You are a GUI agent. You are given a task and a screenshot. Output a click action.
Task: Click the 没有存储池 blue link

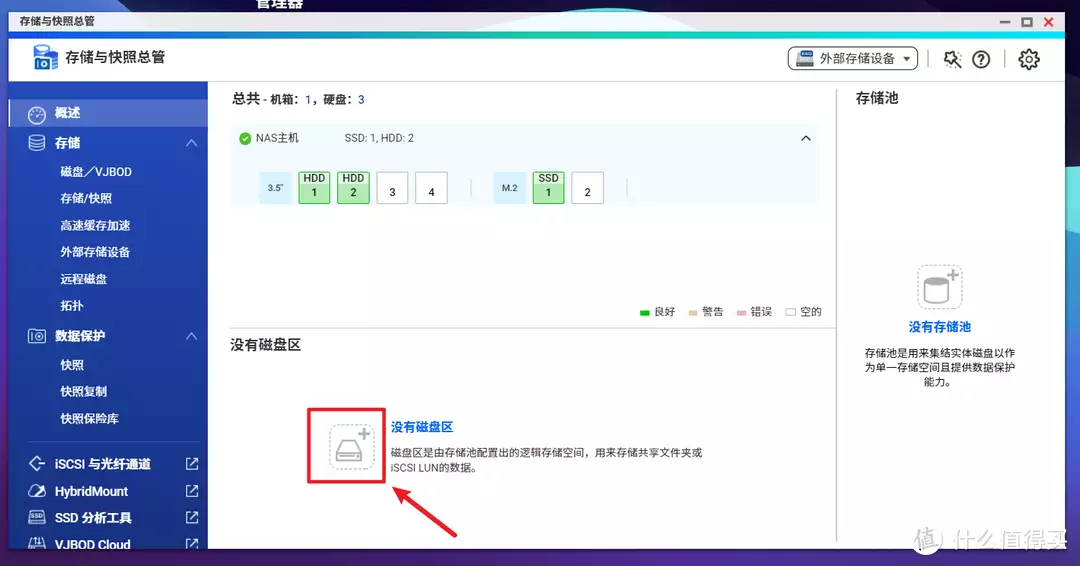[x=939, y=327]
